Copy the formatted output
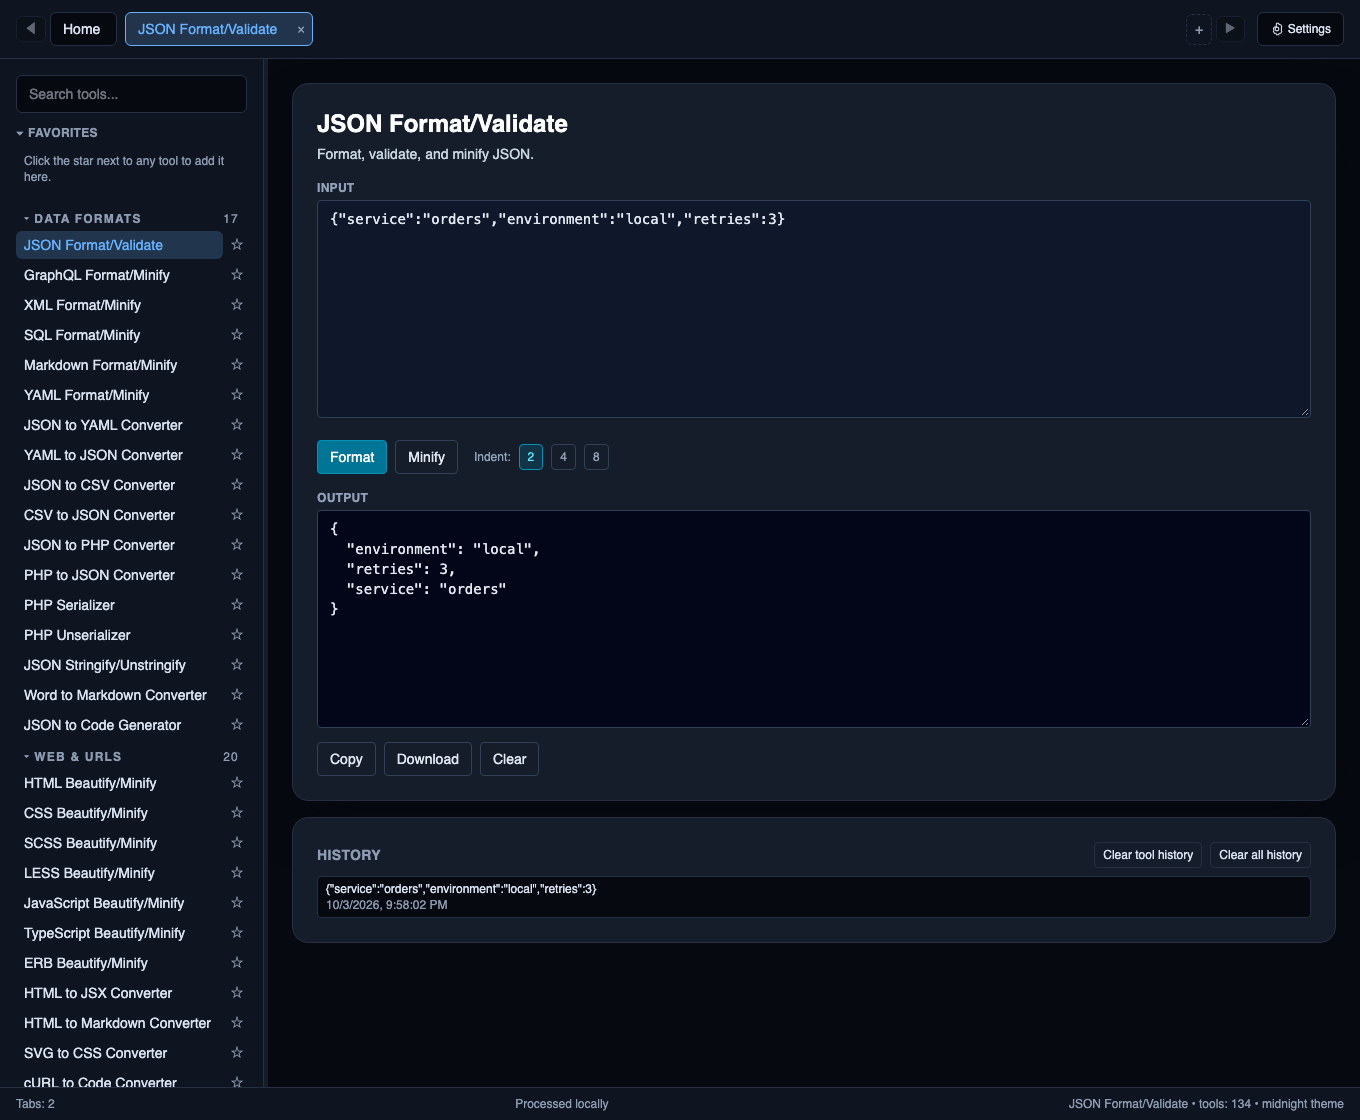 pyautogui.click(x=346, y=759)
